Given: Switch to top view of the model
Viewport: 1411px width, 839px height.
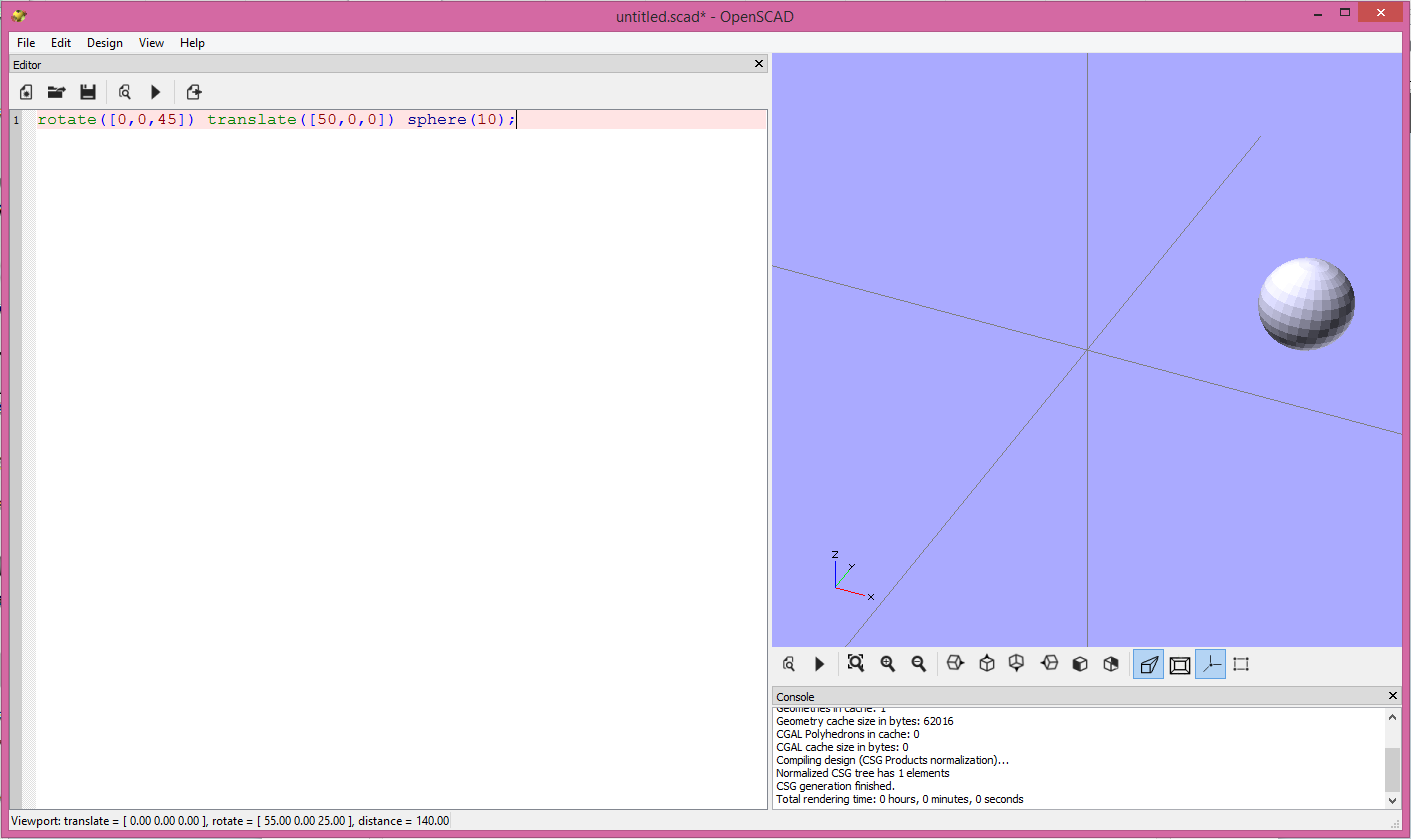Looking at the screenshot, I should pos(987,663).
